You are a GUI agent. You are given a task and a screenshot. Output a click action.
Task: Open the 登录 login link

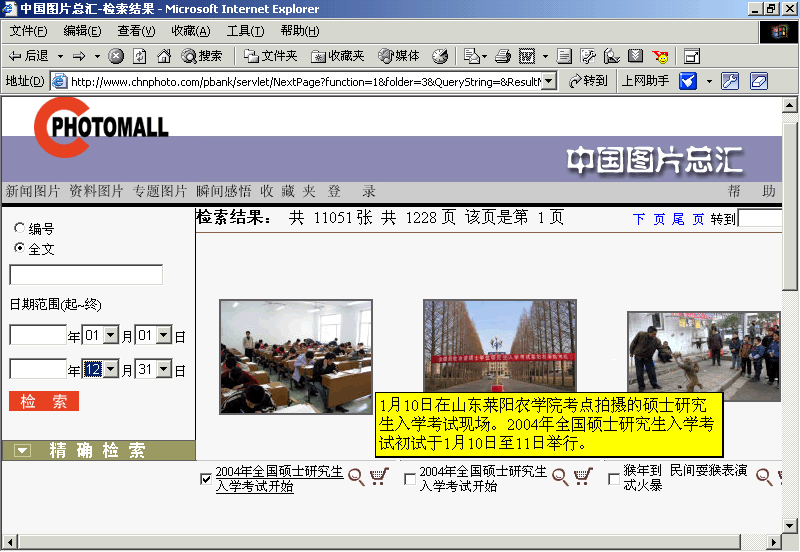[x=352, y=191]
